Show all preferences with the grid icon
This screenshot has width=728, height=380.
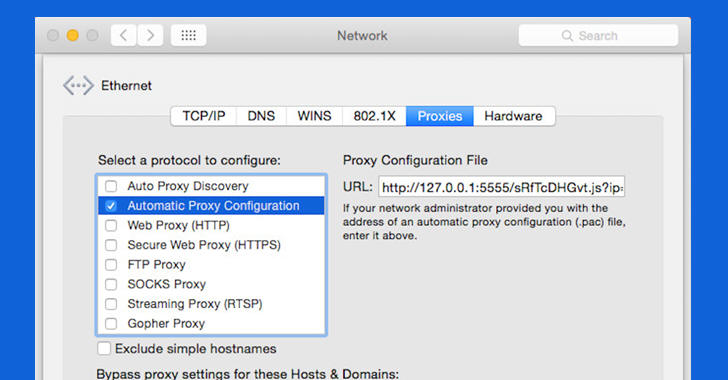pos(188,35)
